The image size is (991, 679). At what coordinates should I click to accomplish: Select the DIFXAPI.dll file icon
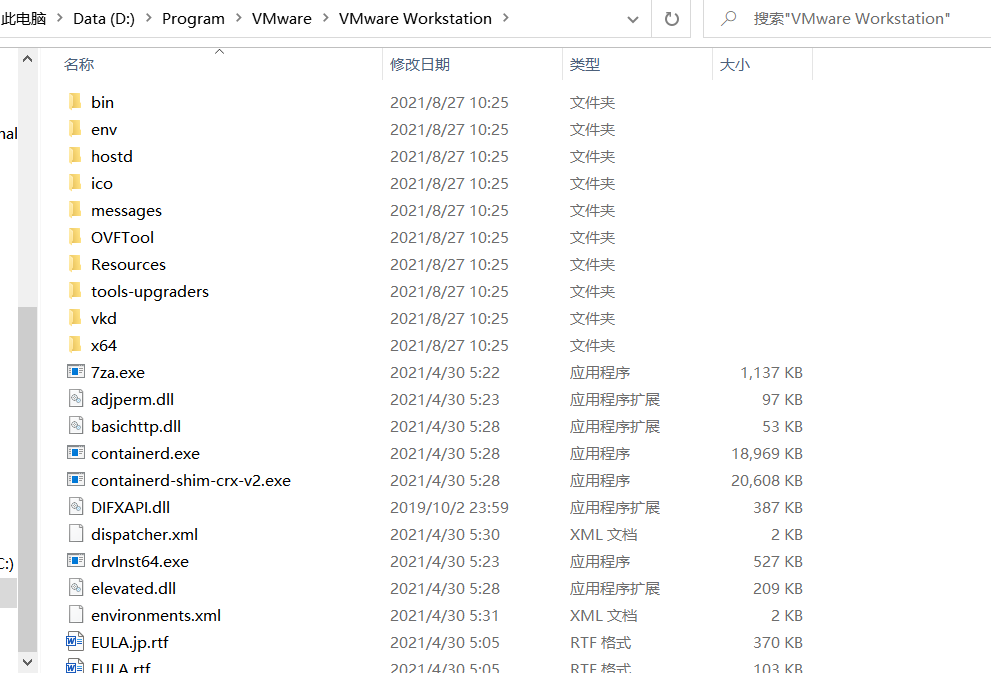(76, 506)
